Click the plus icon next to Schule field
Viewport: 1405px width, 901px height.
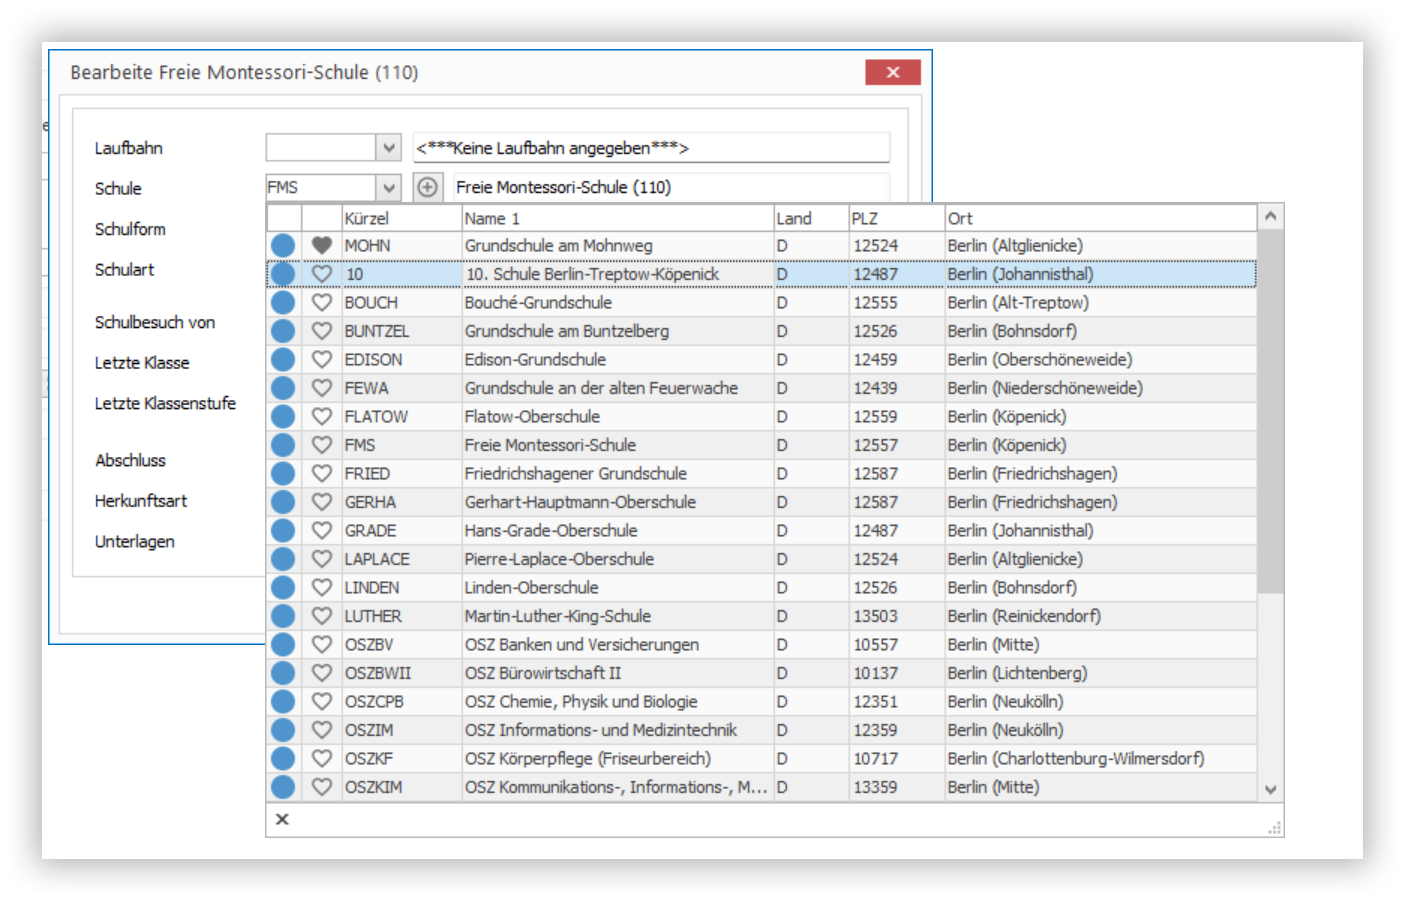(x=427, y=187)
